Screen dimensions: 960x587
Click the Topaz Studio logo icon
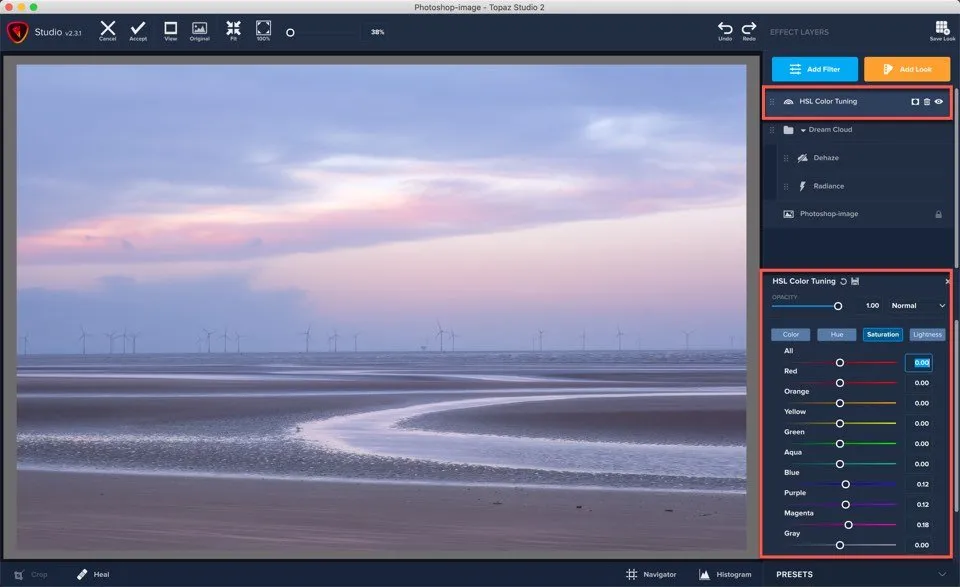[x=18, y=32]
